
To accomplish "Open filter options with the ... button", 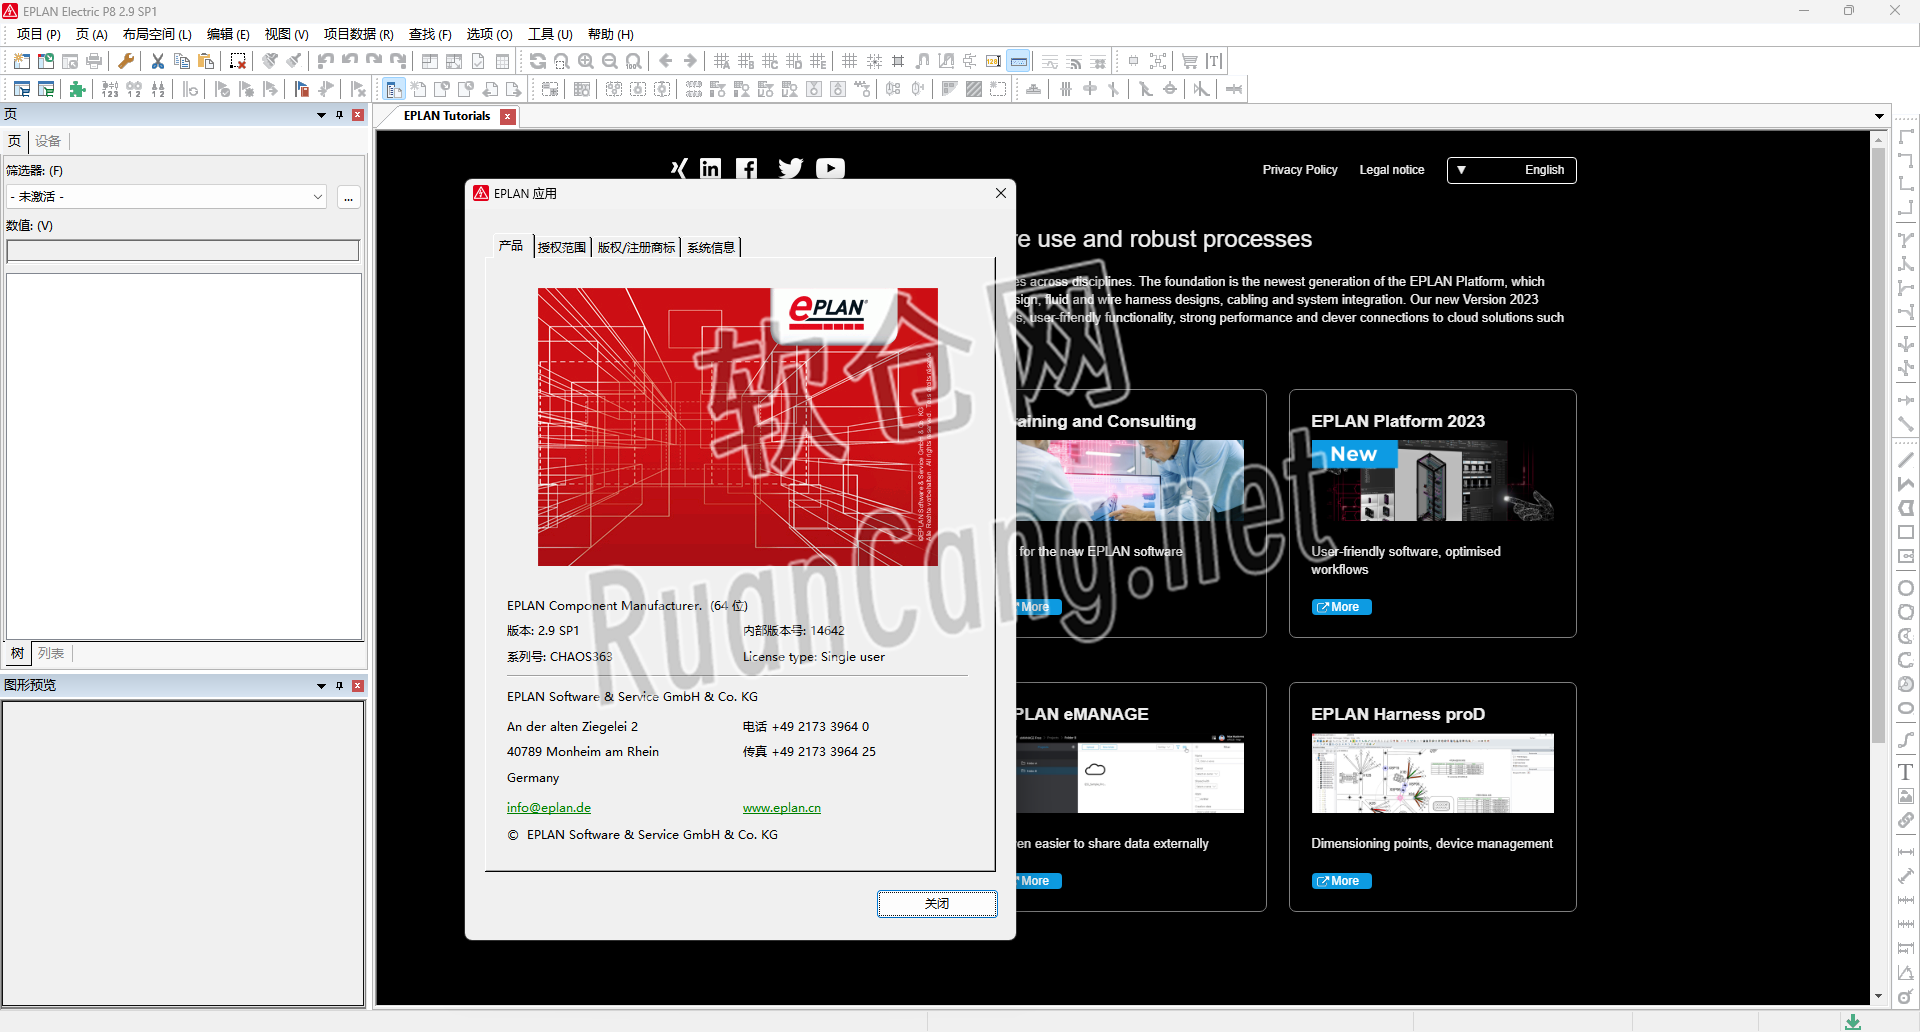I will pos(348,197).
